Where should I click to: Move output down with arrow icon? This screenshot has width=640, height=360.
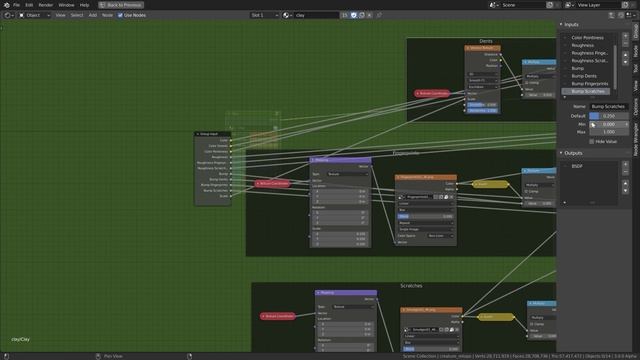pyautogui.click(x=625, y=191)
